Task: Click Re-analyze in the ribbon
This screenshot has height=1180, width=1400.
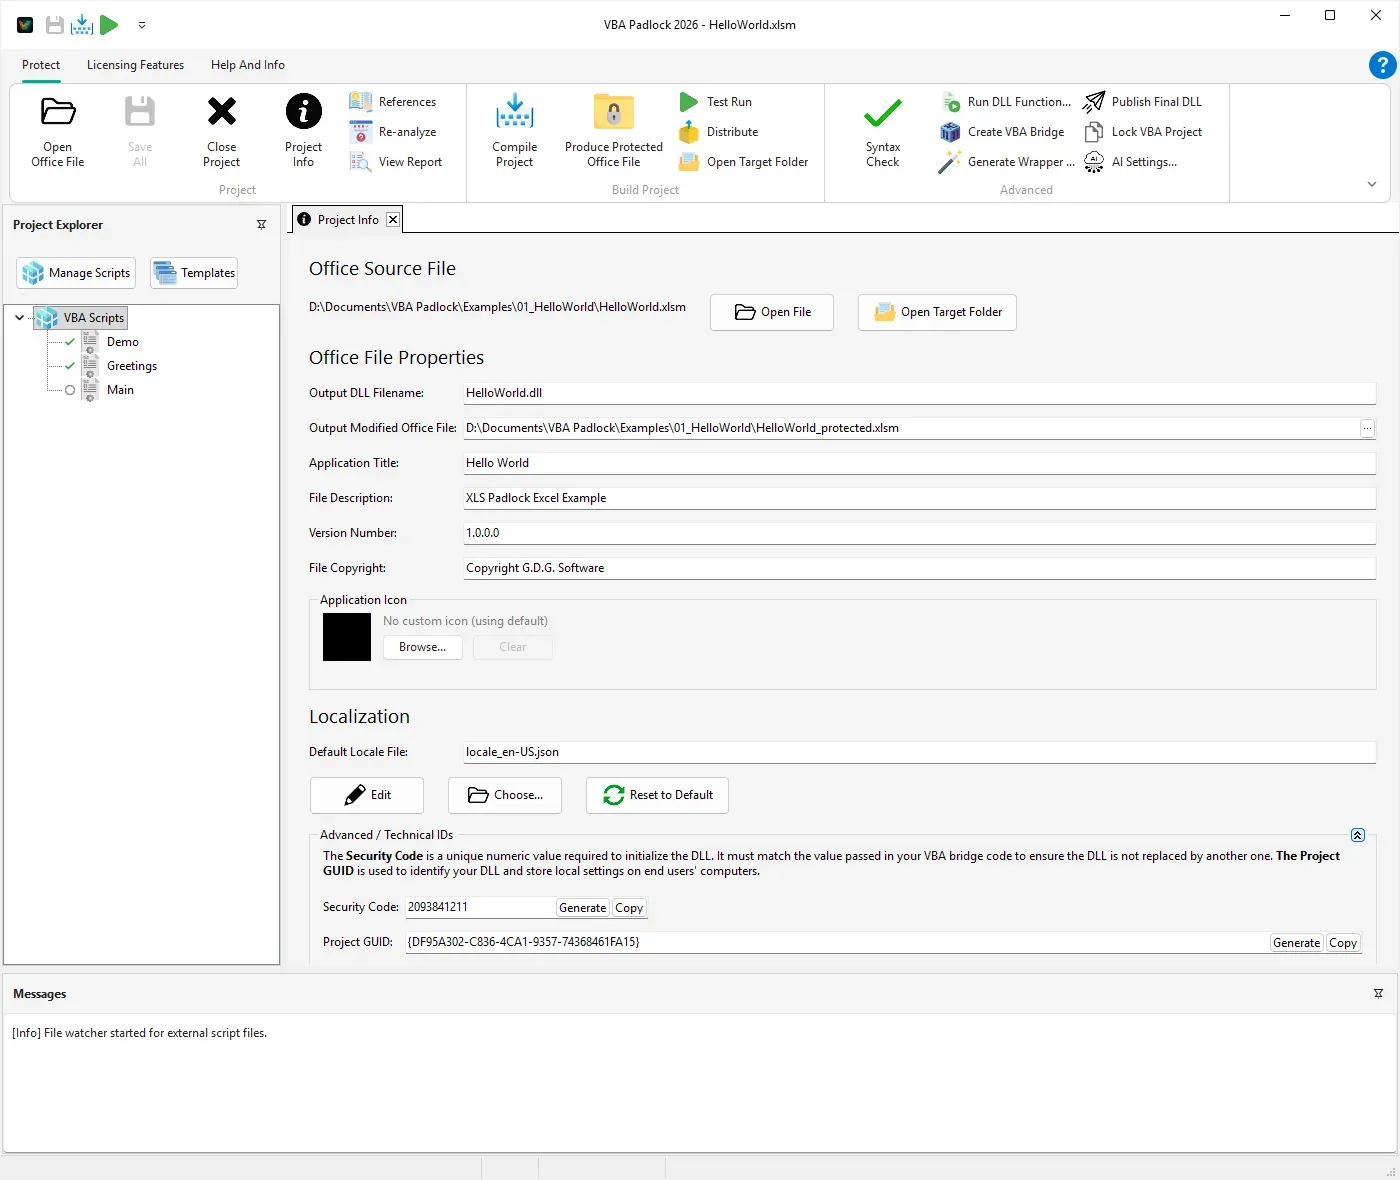Action: click(393, 132)
